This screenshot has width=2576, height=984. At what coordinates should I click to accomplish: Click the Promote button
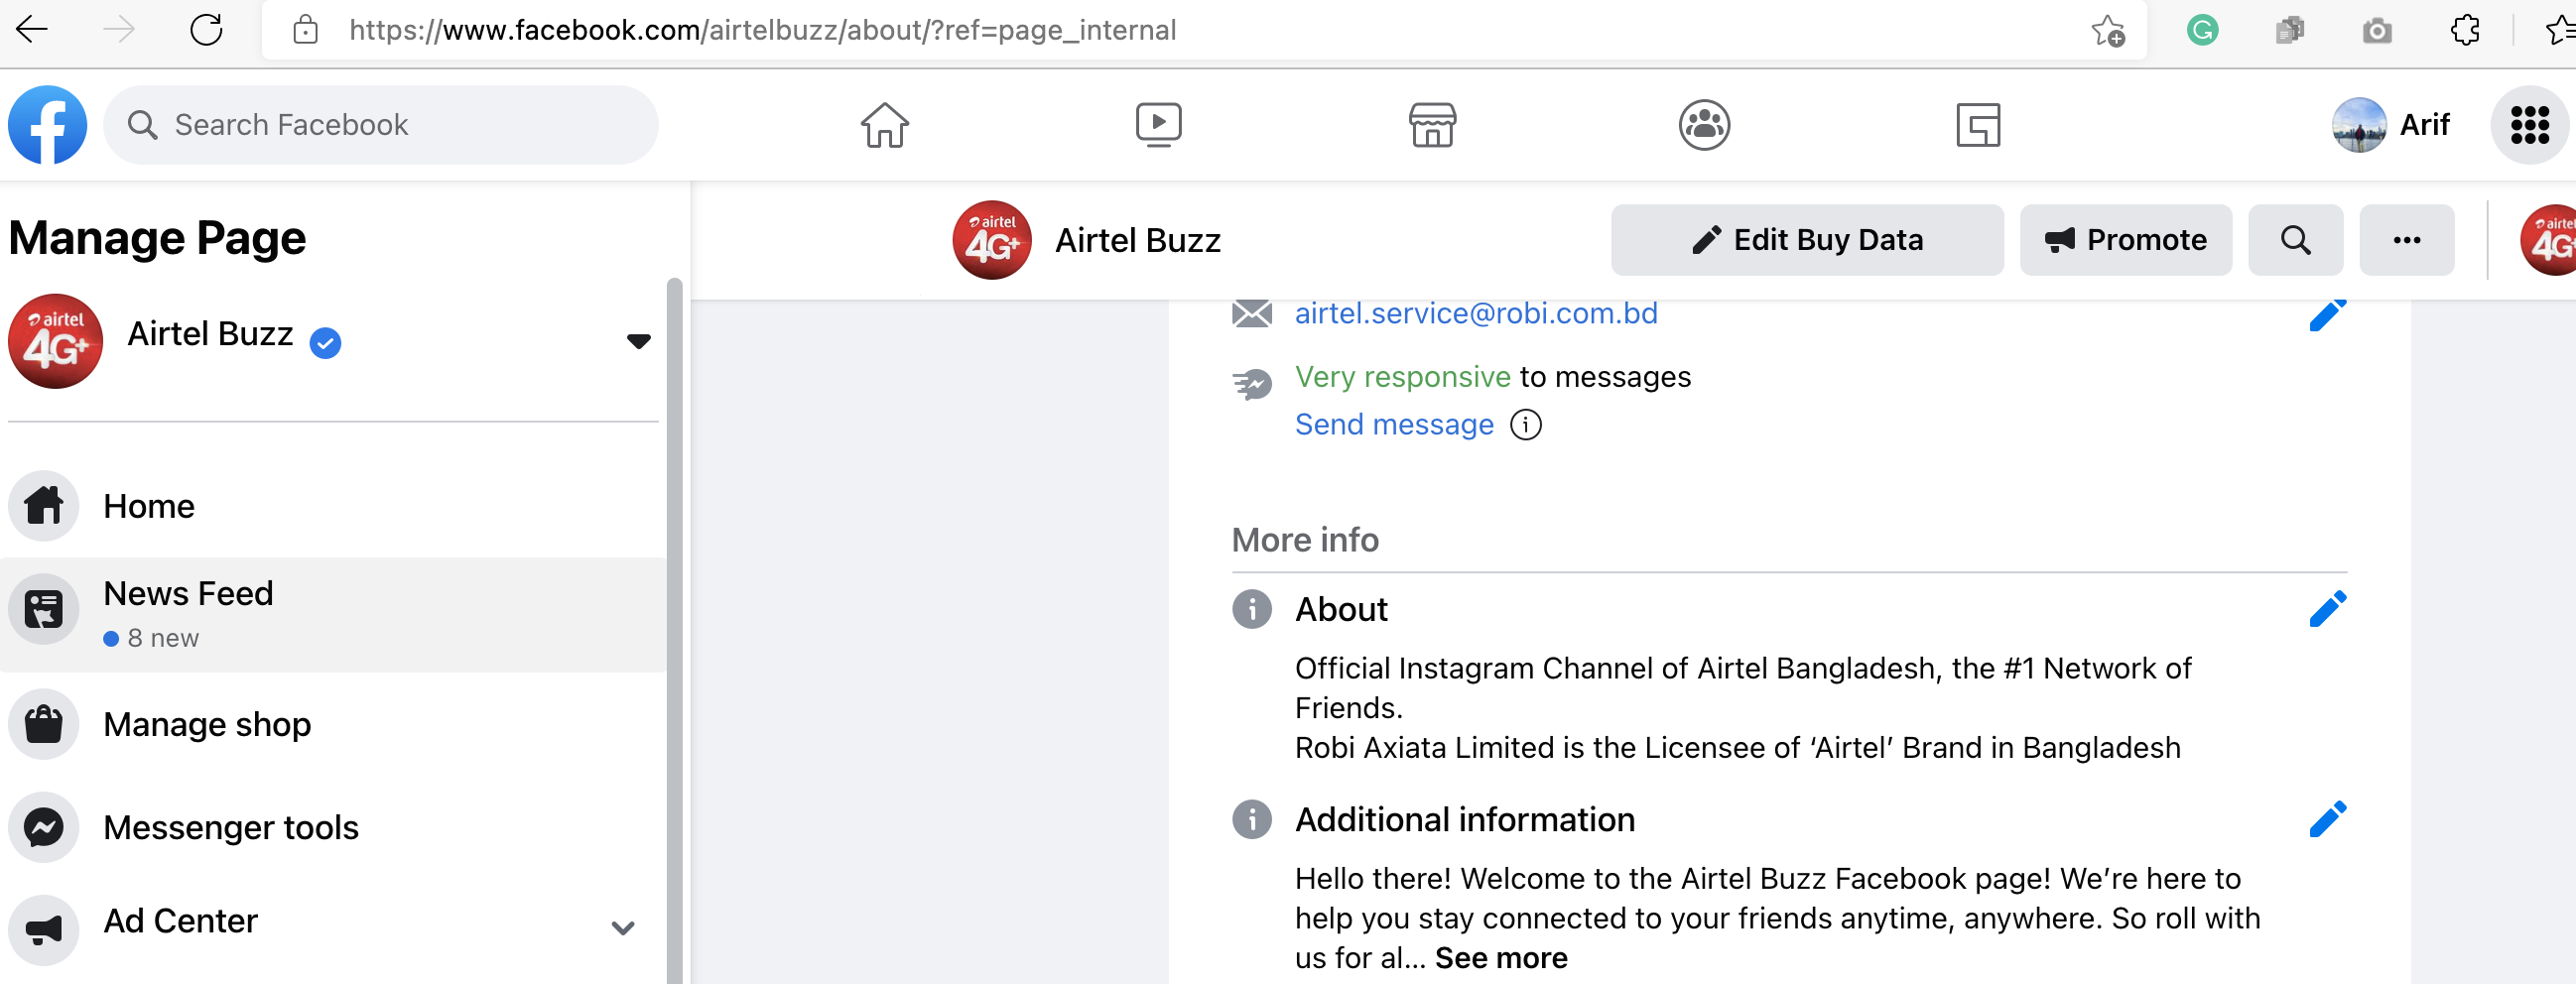[2125, 240]
